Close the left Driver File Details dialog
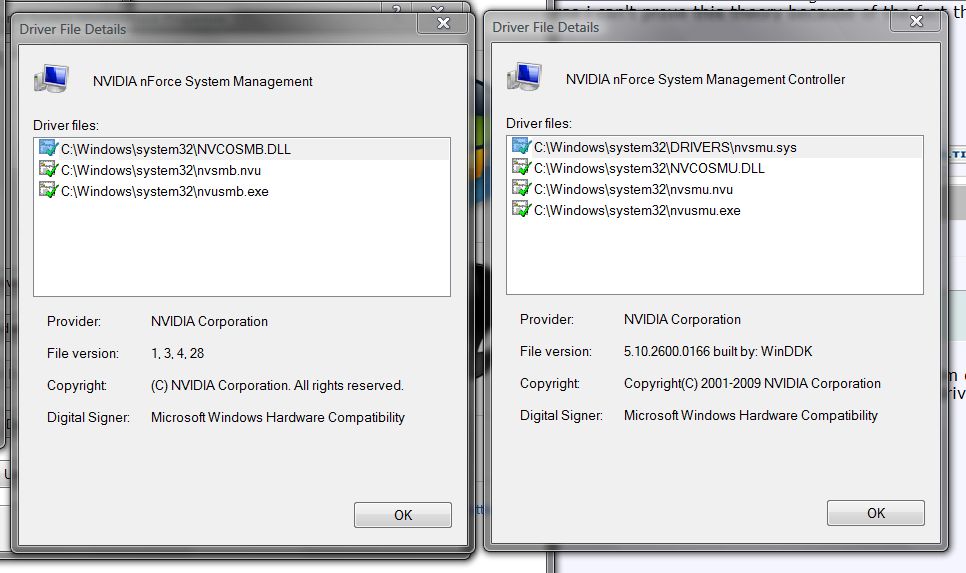 point(443,23)
